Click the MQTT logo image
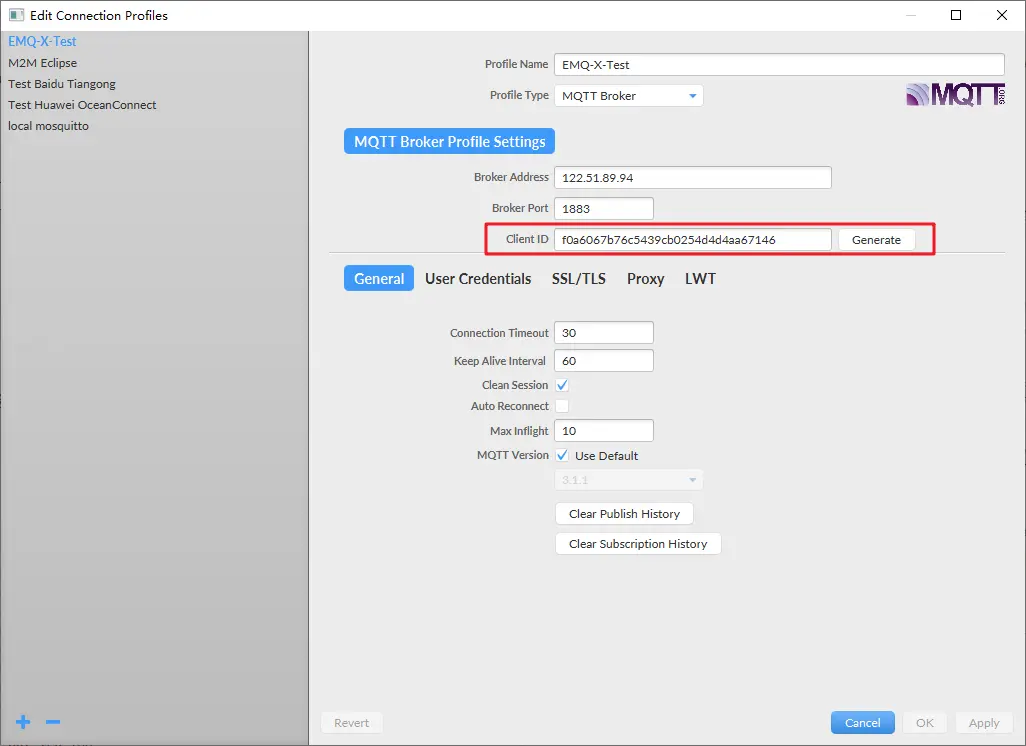1026x746 pixels. click(x=955, y=95)
